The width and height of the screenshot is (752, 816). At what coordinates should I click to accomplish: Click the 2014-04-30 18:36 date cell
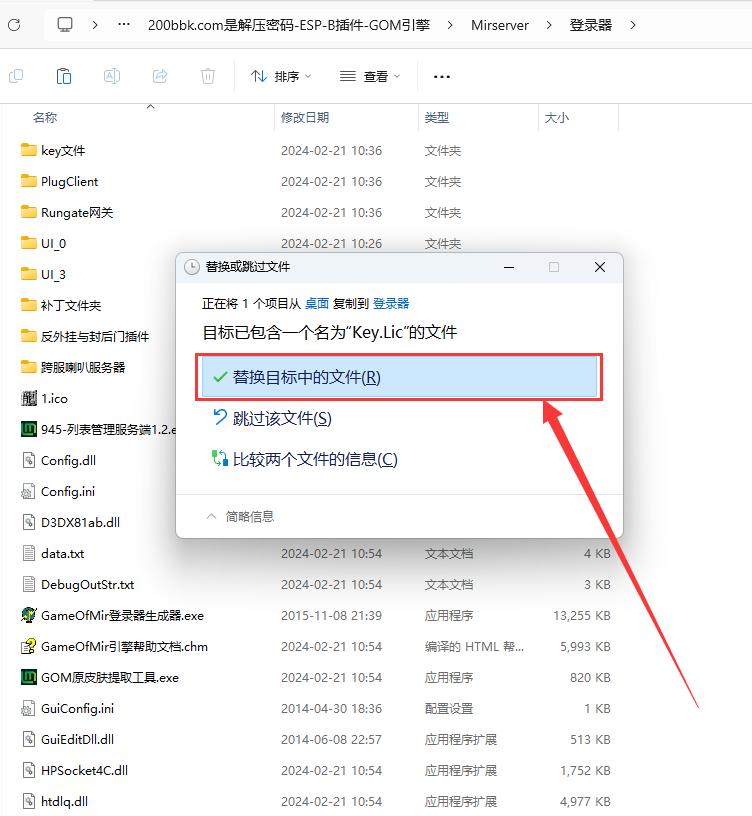click(332, 708)
